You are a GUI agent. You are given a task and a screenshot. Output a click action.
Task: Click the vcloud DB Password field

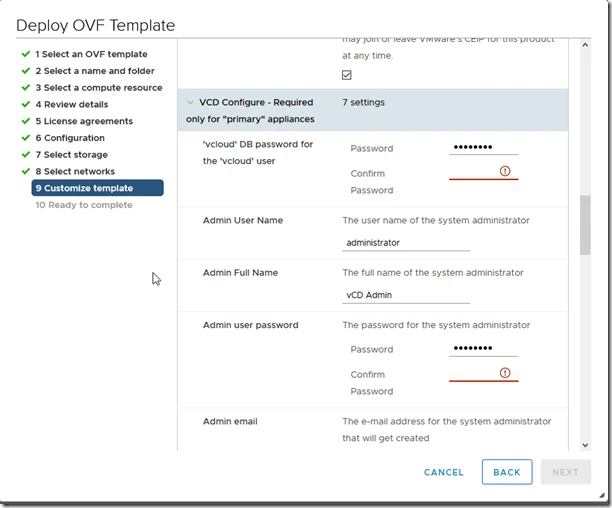click(x=483, y=147)
